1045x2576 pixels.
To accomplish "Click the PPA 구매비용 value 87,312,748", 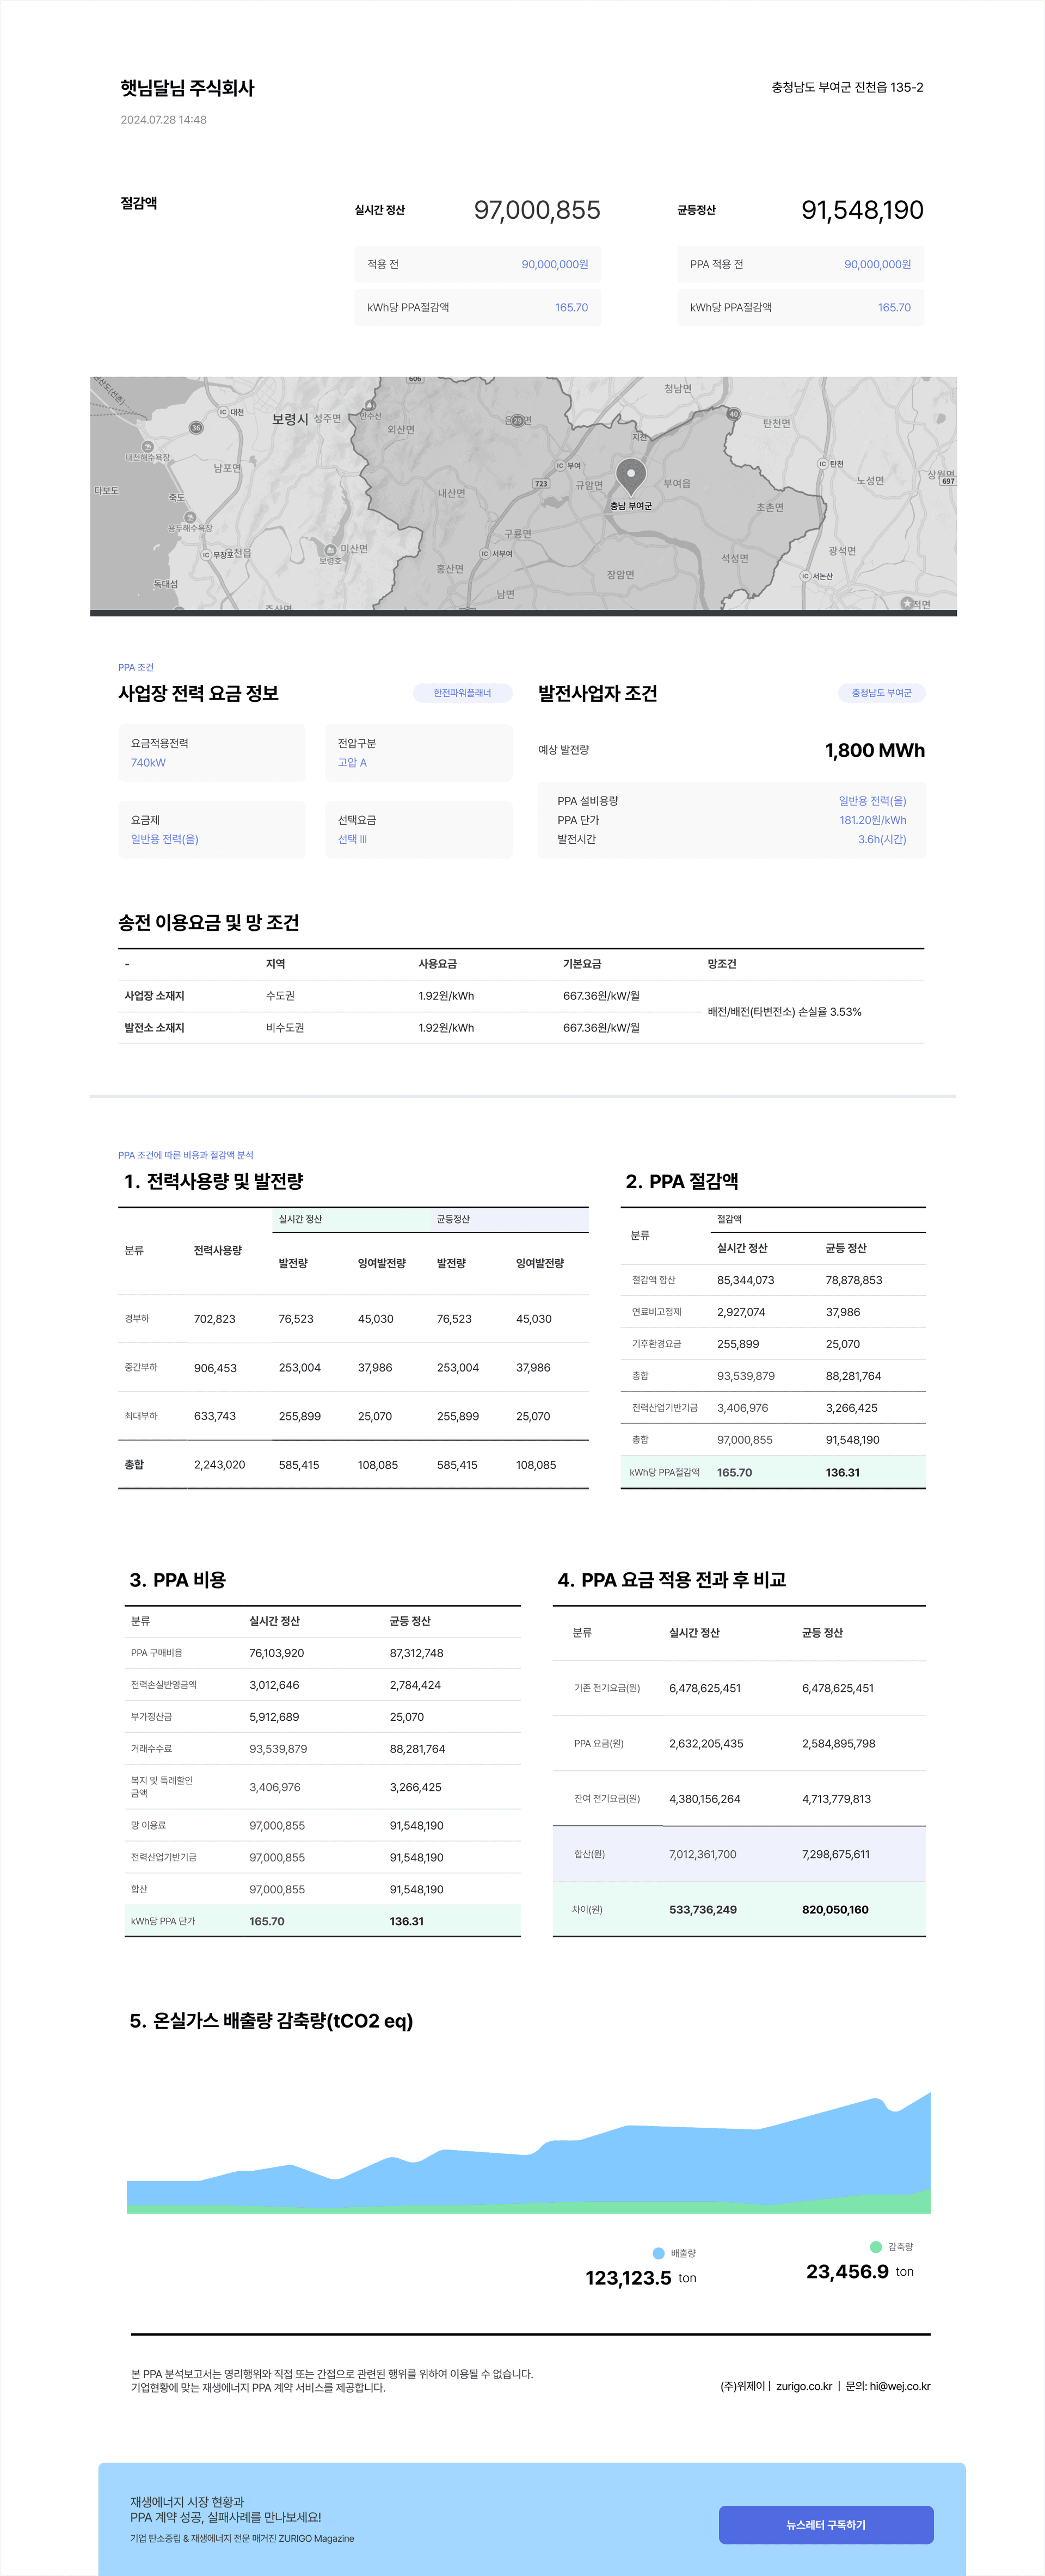I will (x=417, y=1653).
